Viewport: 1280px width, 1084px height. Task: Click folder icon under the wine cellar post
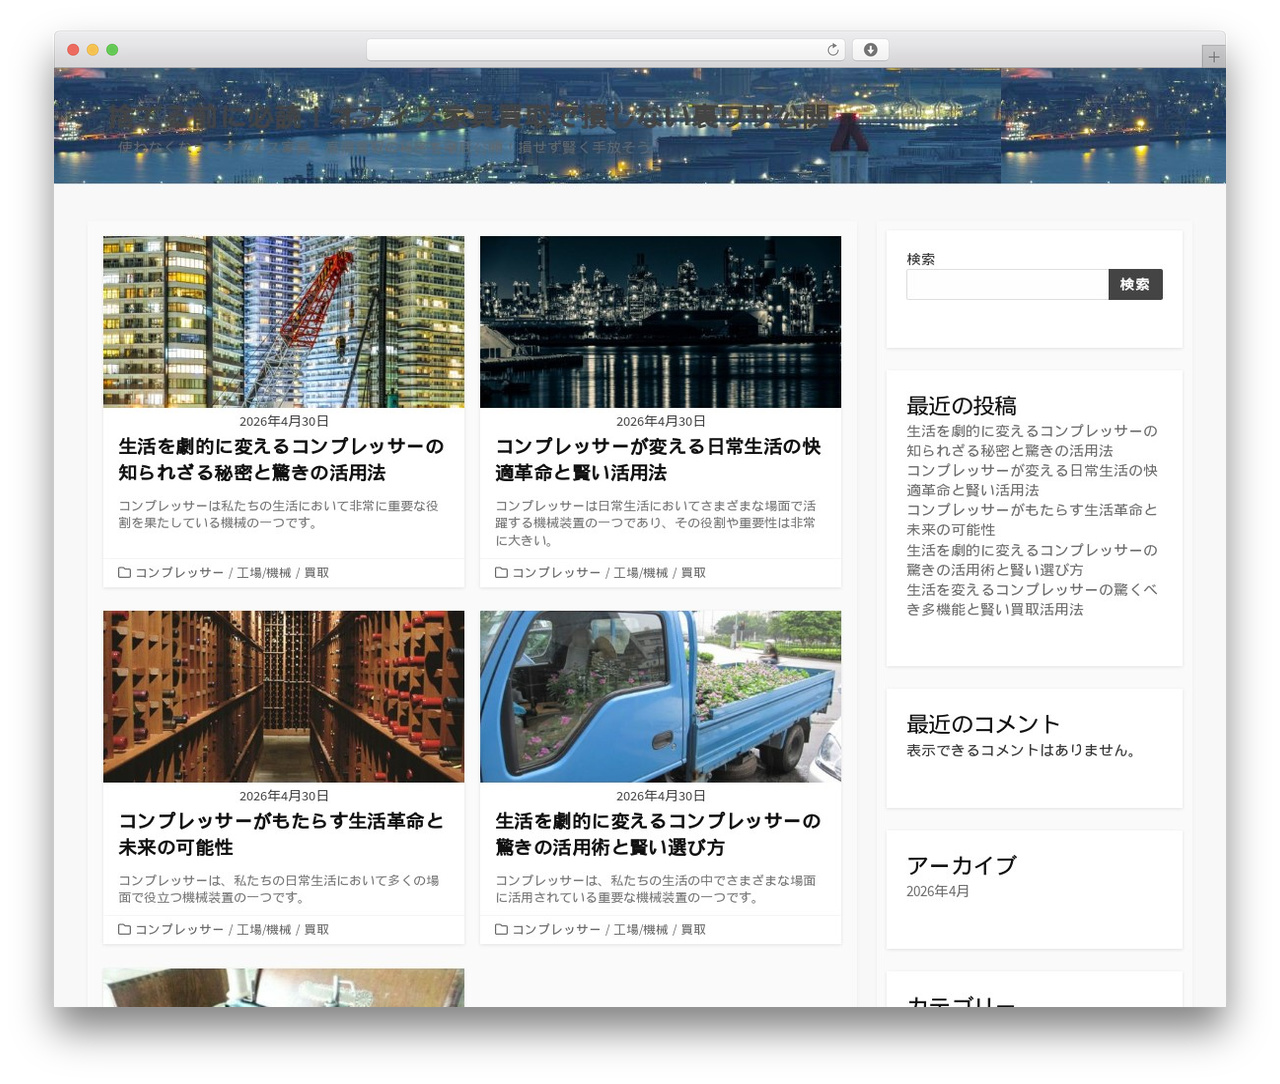tap(125, 930)
